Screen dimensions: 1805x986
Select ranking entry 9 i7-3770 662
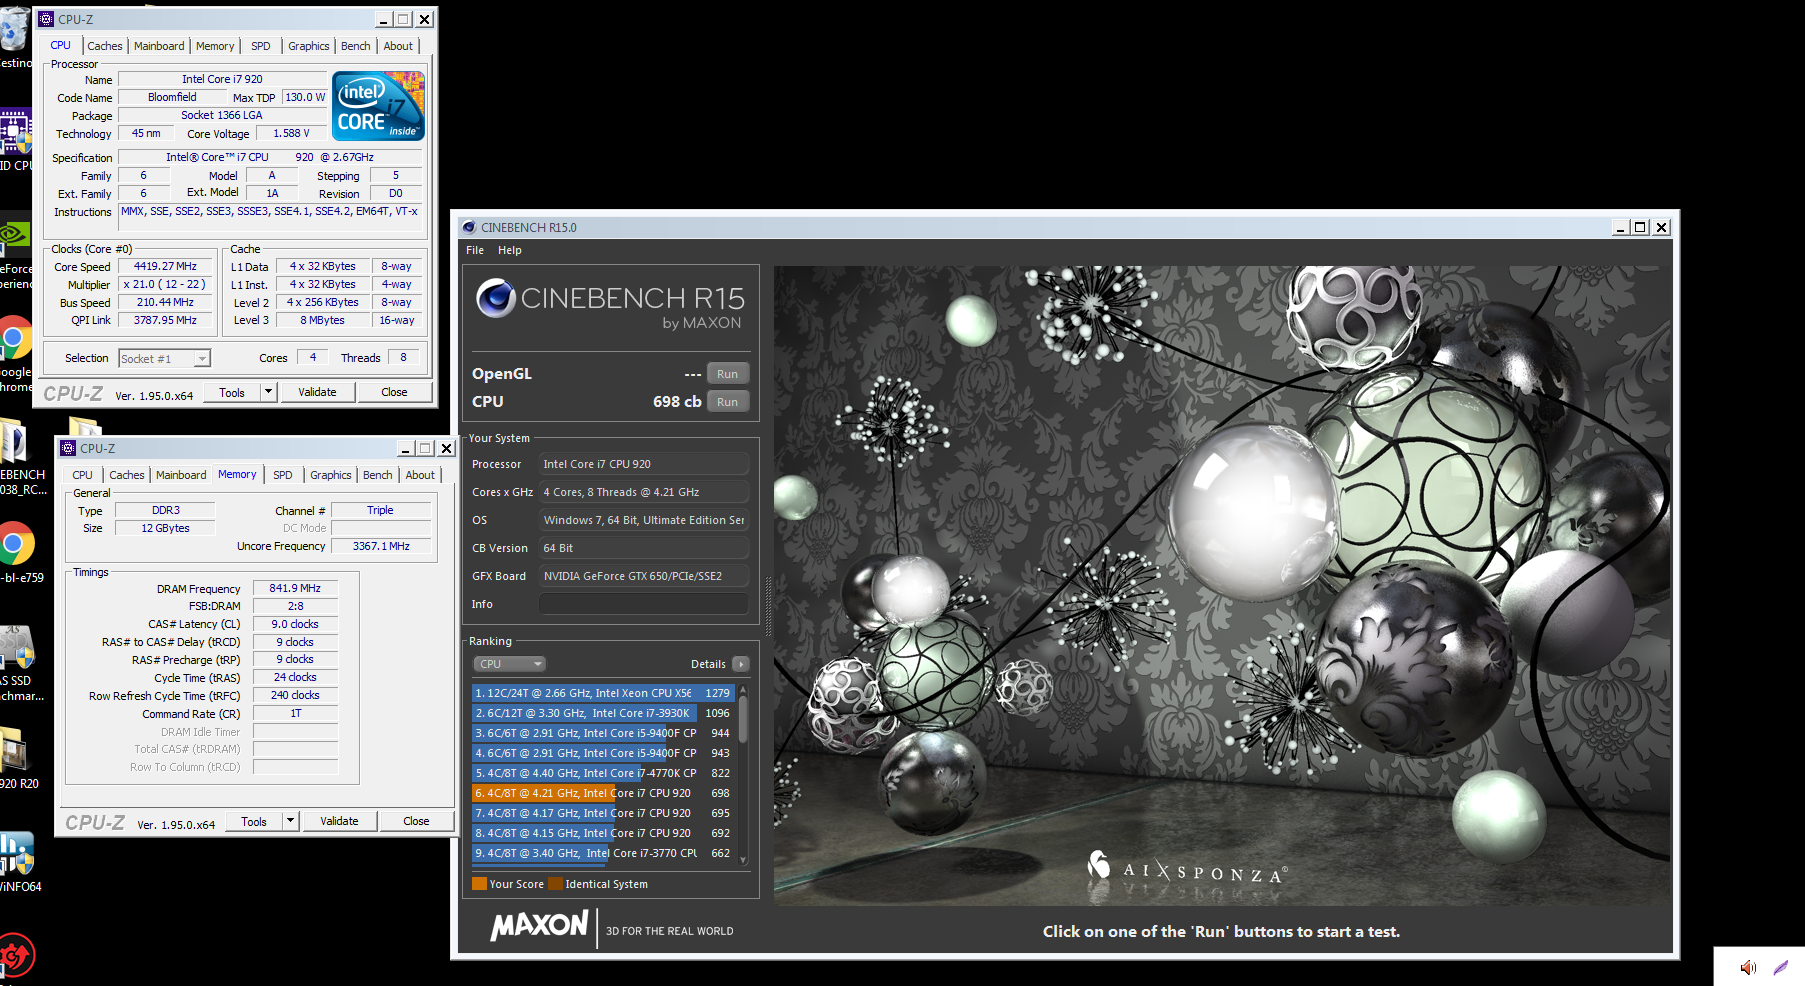pyautogui.click(x=603, y=853)
